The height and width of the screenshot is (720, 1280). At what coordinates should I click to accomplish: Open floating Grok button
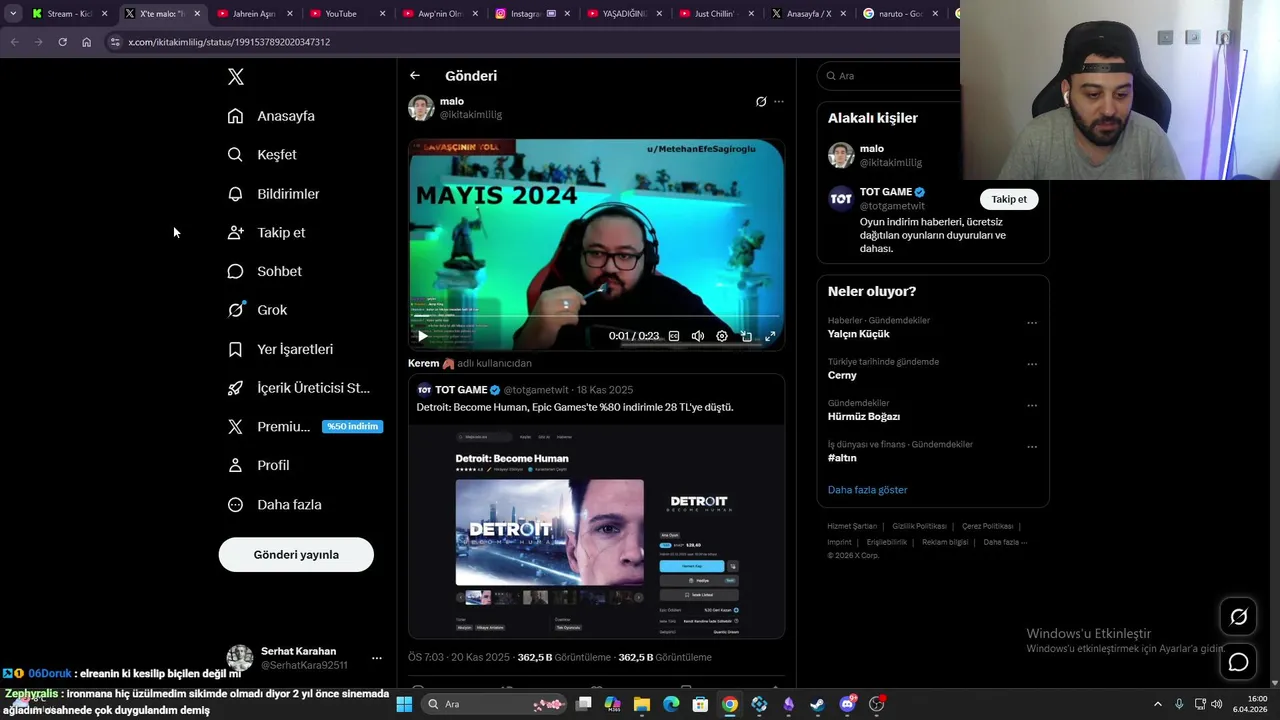pos(1238,617)
